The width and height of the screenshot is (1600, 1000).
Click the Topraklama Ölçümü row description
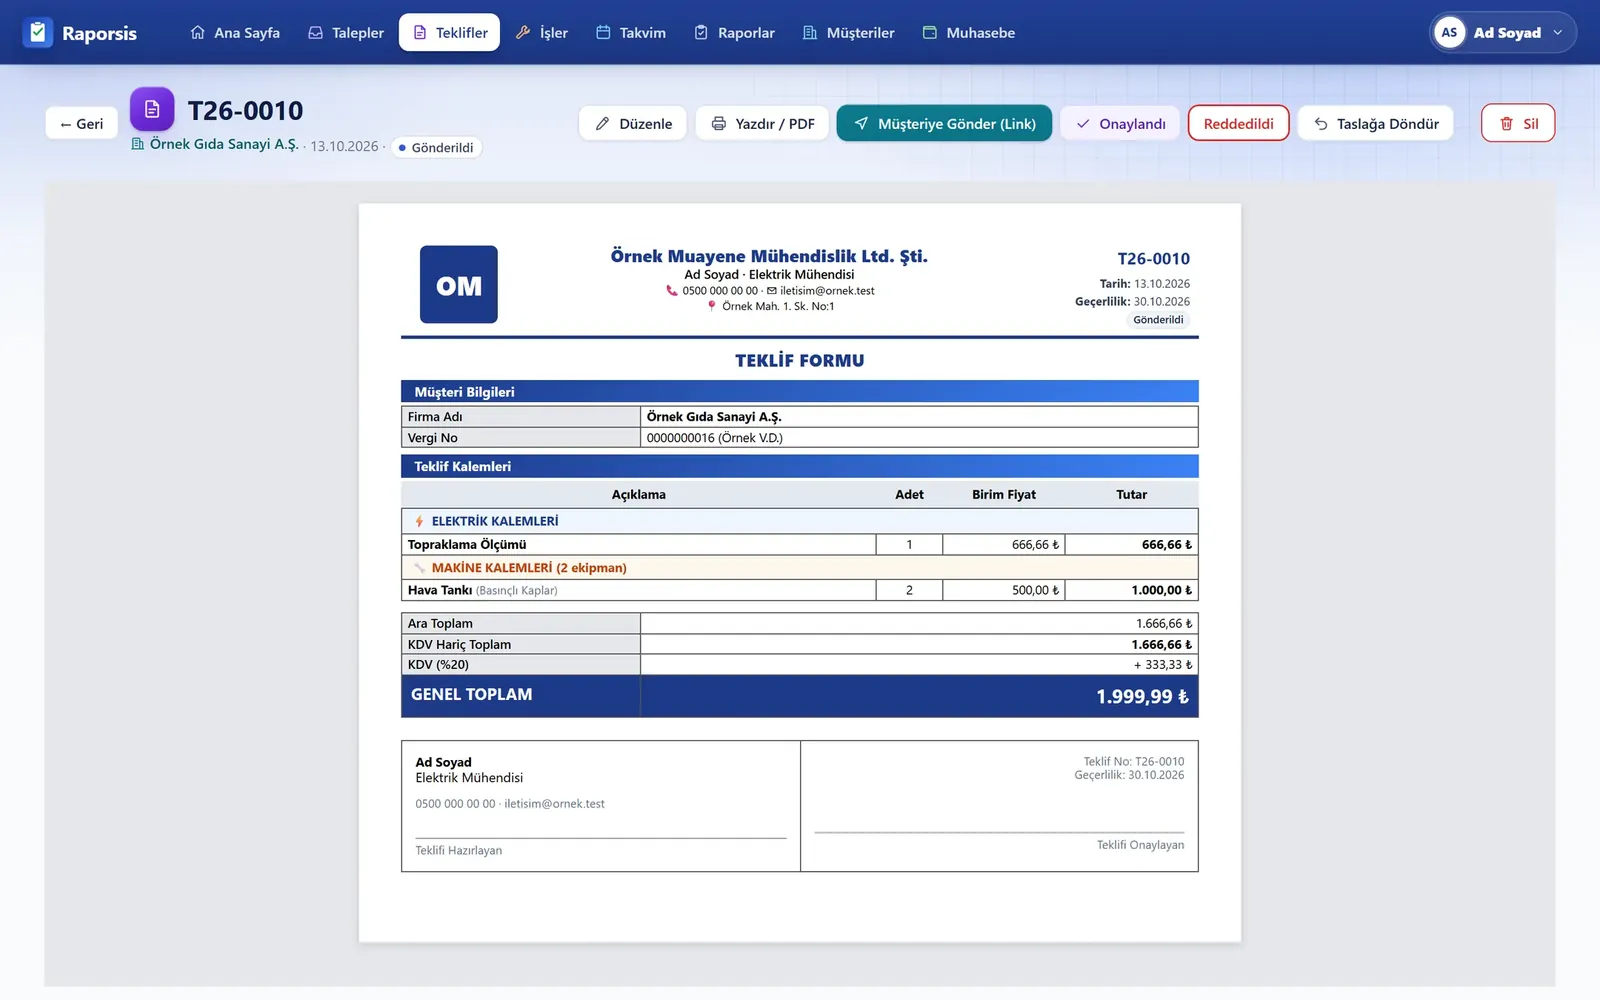(467, 544)
